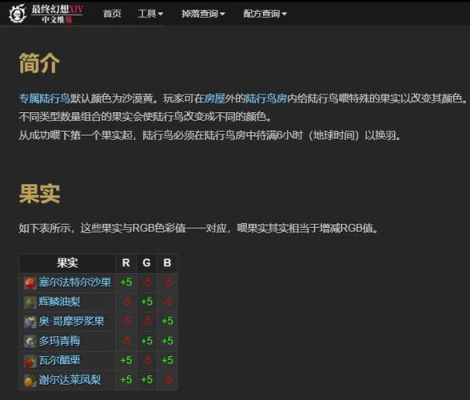Select the R value +5 for 瓦尔醋栗
This screenshot has width=470, height=400.
[126, 360]
